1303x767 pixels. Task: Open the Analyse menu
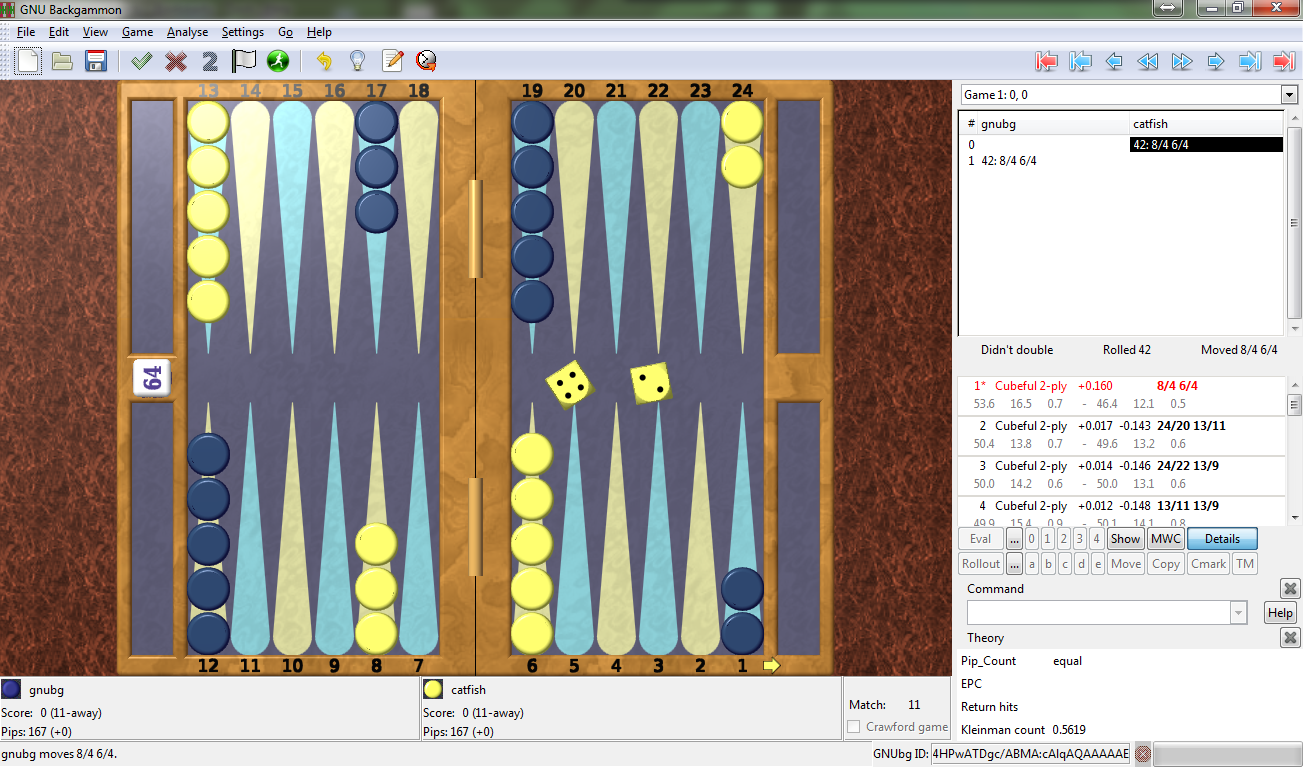point(187,32)
